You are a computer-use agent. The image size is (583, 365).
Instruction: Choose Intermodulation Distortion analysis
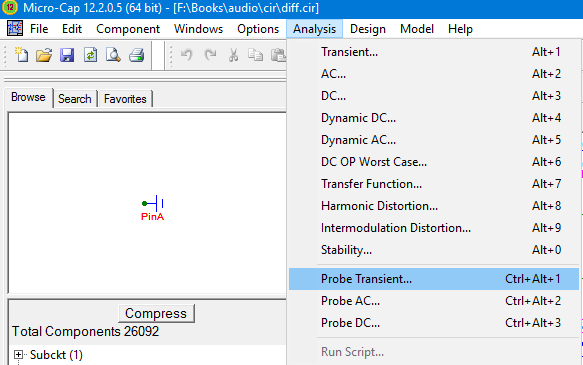(434, 227)
